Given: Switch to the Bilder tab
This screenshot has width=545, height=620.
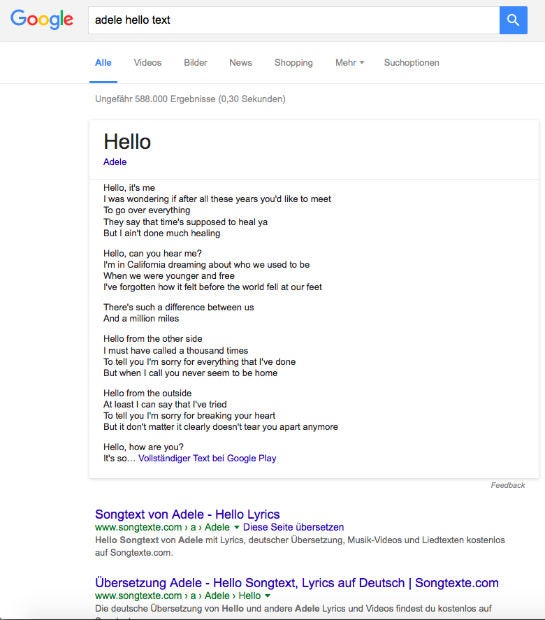Looking at the screenshot, I should pos(195,62).
